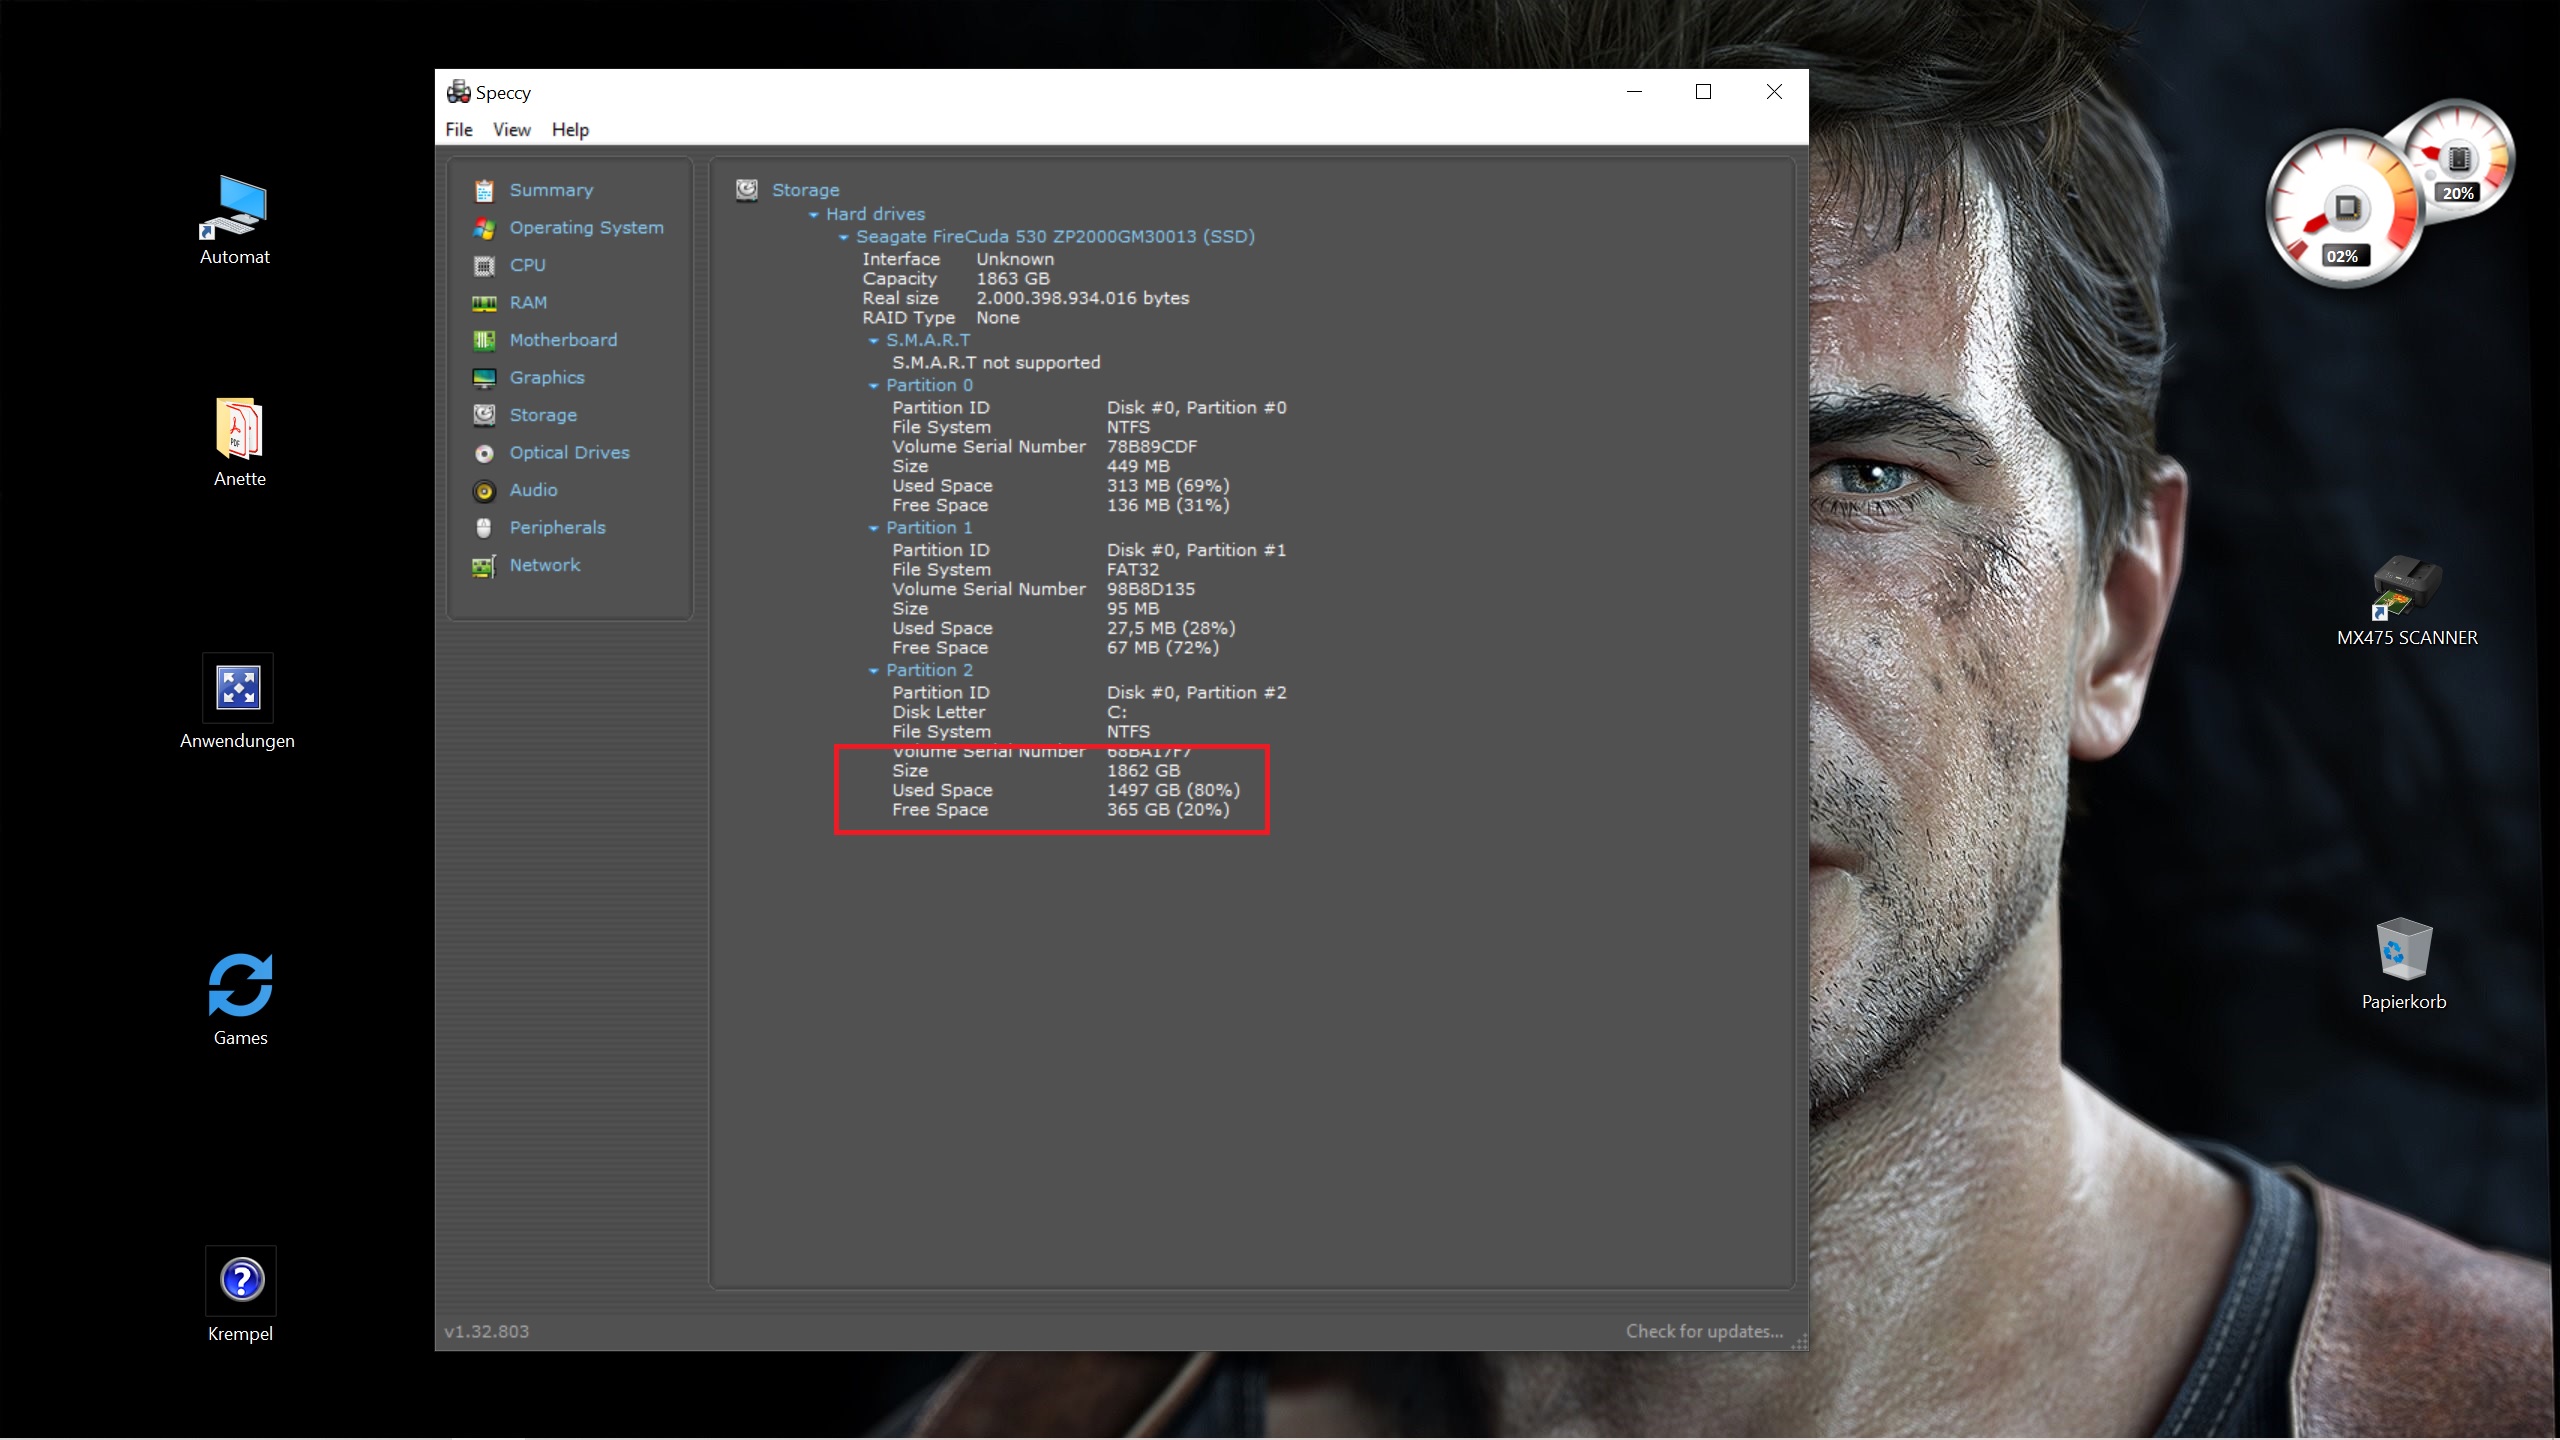Screen dimensions: 2560x1440
Task: Select the Optical Drives disc icon
Action: (x=484, y=453)
